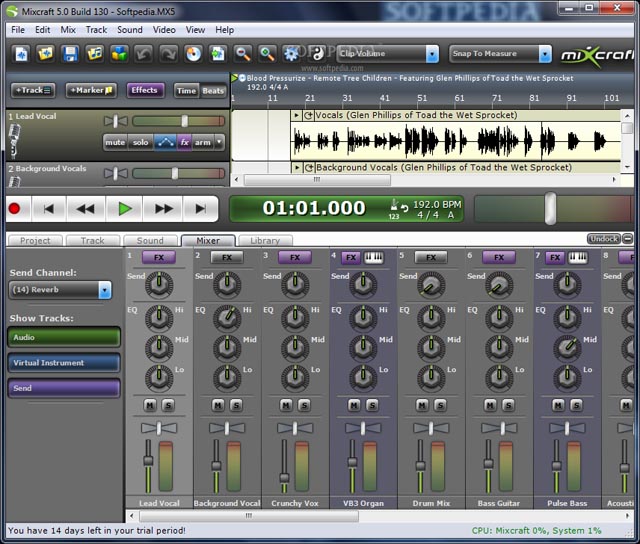Click the +Track button
Screen dimensions: 640x544
tap(33, 90)
